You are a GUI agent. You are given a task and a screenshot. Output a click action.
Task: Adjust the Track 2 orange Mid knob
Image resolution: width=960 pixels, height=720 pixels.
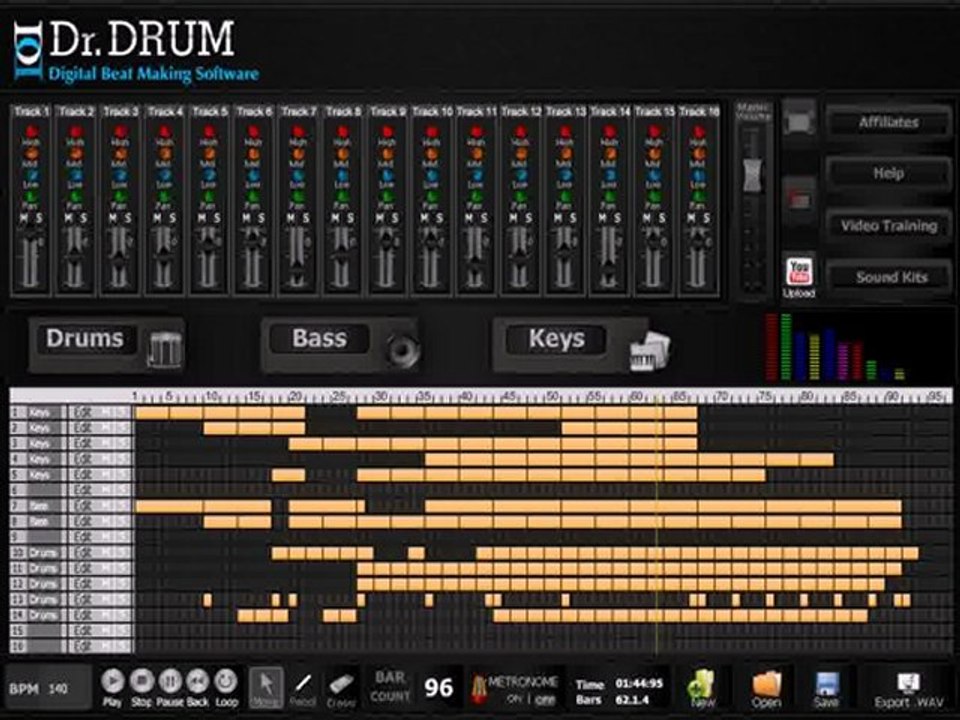pos(76,154)
